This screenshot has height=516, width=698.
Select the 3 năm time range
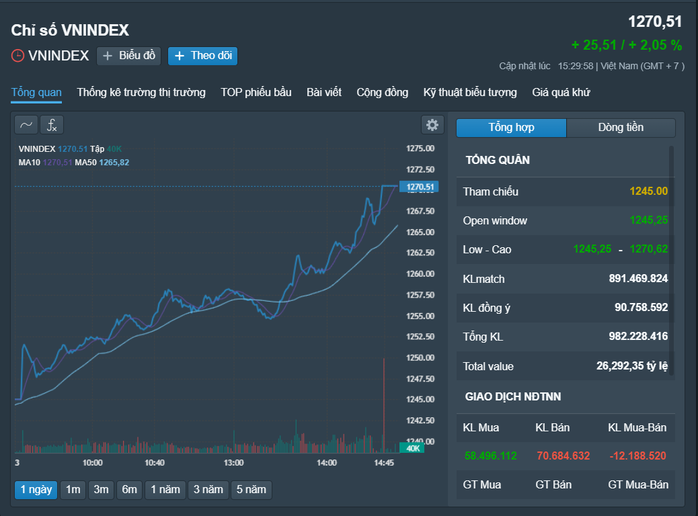tap(208, 490)
